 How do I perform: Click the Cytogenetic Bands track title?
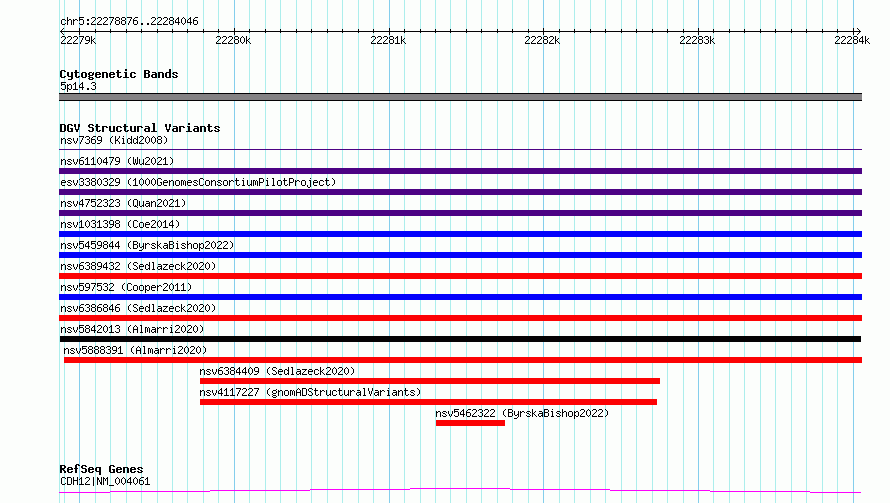pyautogui.click(x=119, y=74)
